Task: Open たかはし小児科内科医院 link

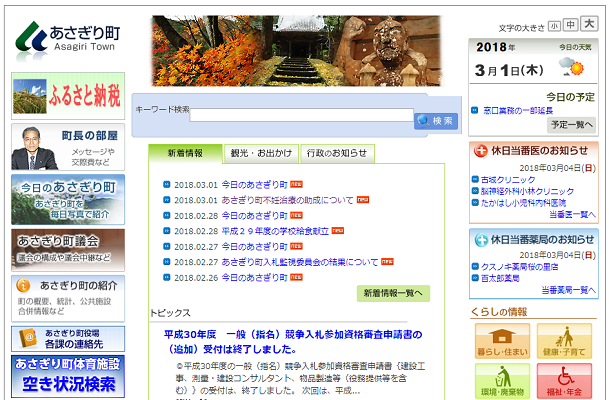Action: coord(523,203)
